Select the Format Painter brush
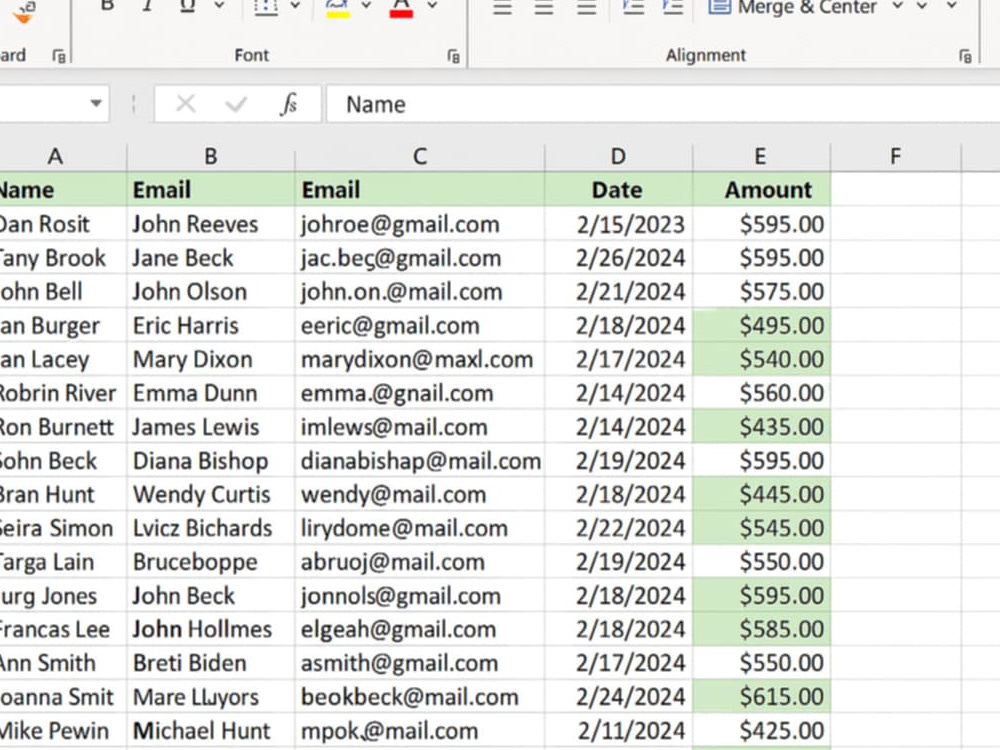 coord(23,13)
